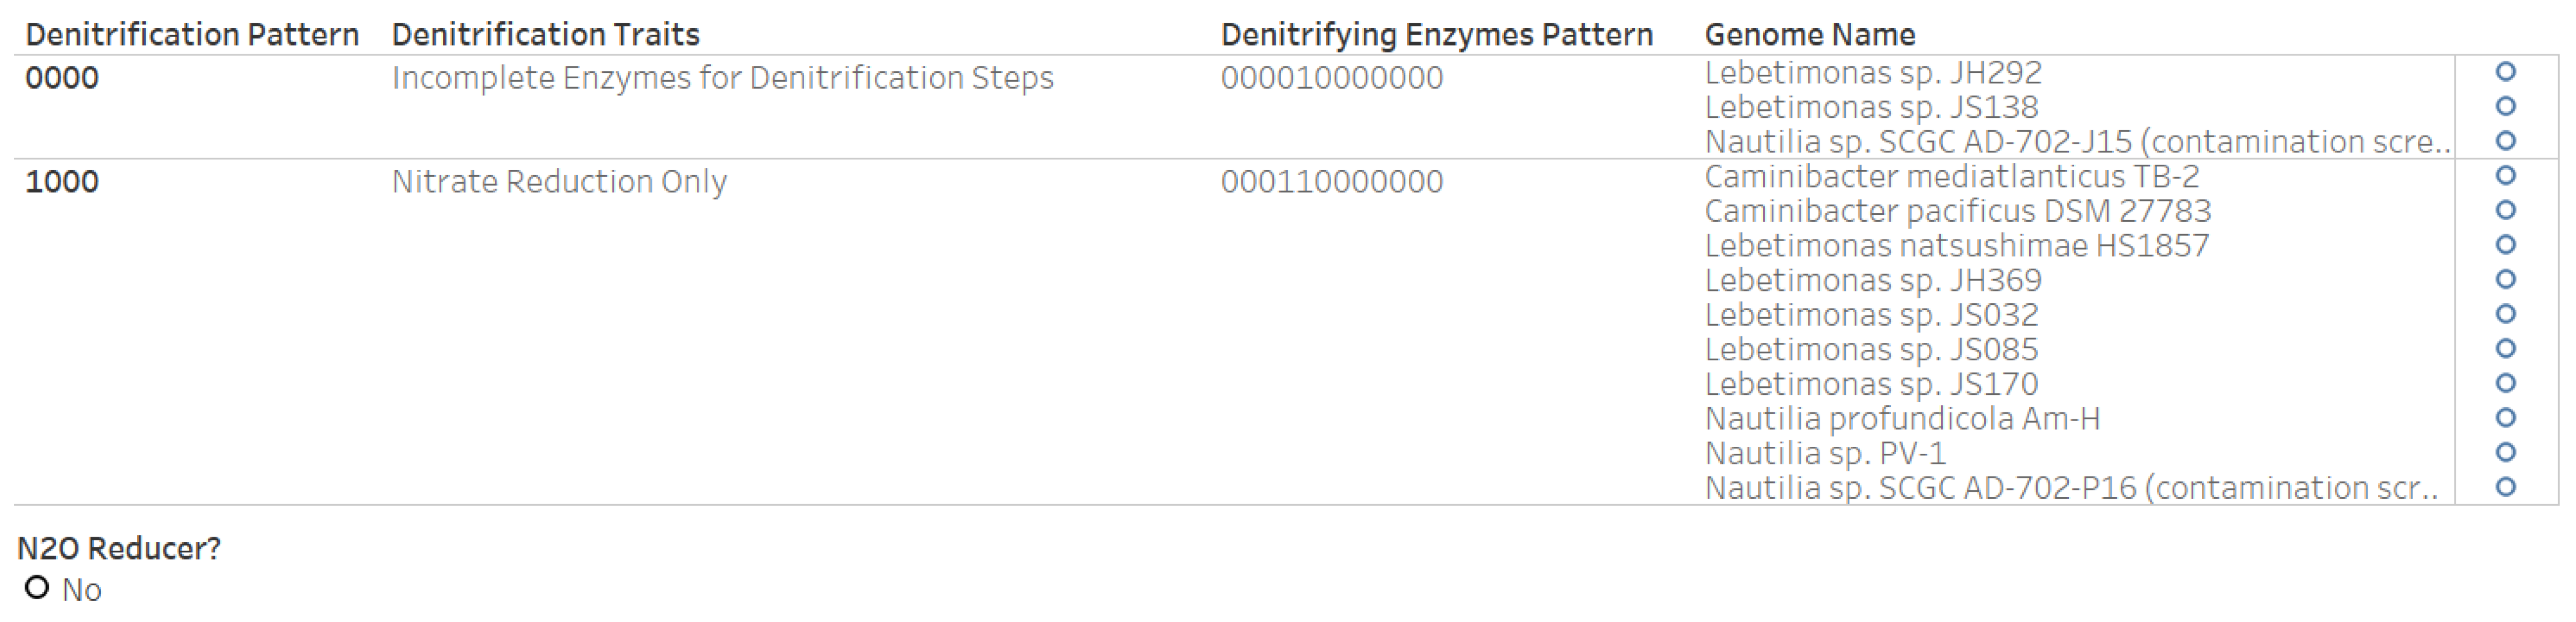Click circle marker beside Nautilia sp. PV-1
The image size is (2576, 622).
tap(2505, 453)
